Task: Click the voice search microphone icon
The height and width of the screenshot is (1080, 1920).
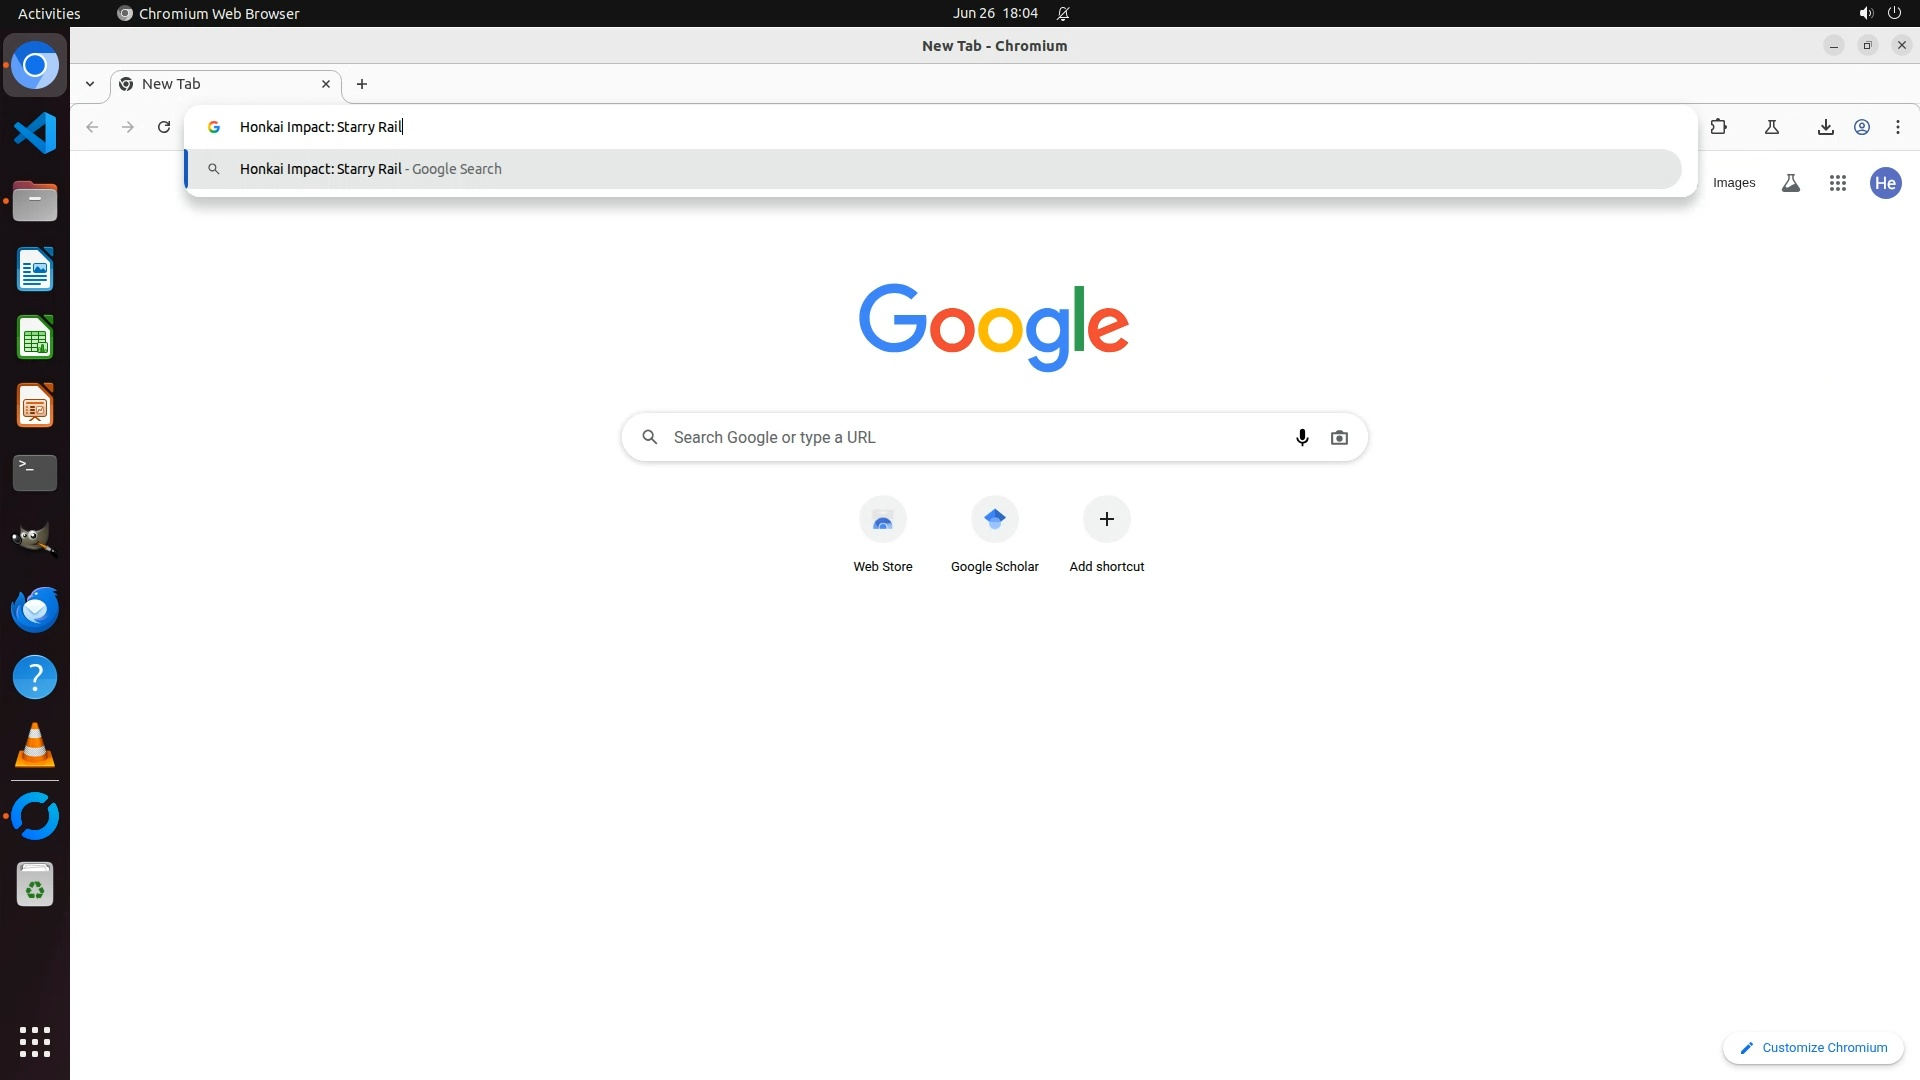Action: click(x=1302, y=437)
